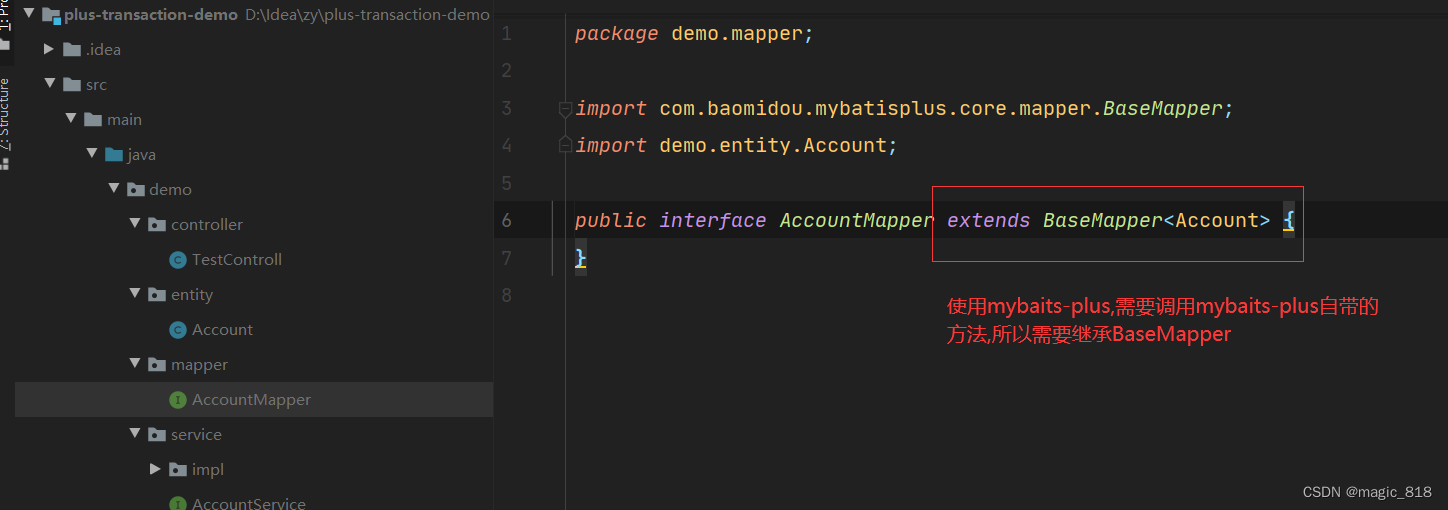Click the mapper package icon
This screenshot has width=1448, height=510.
tap(157, 364)
